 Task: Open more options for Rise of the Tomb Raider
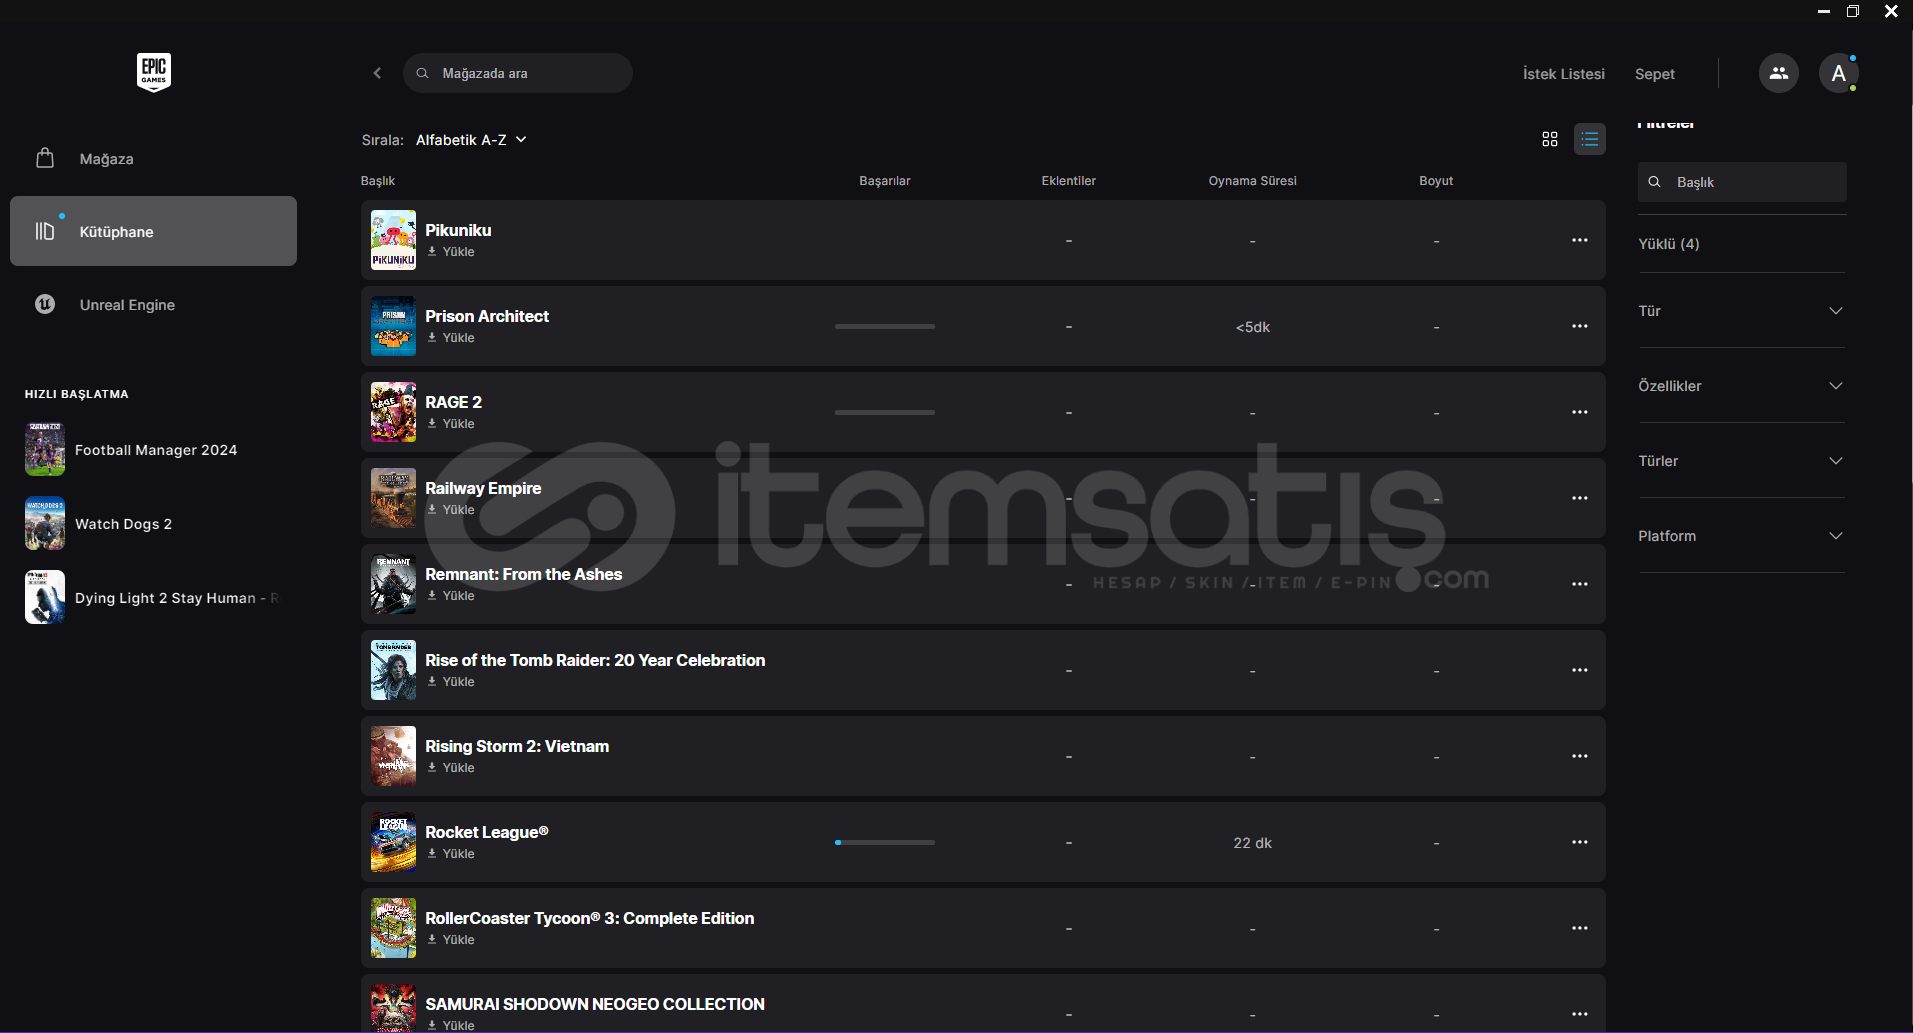pos(1580,670)
